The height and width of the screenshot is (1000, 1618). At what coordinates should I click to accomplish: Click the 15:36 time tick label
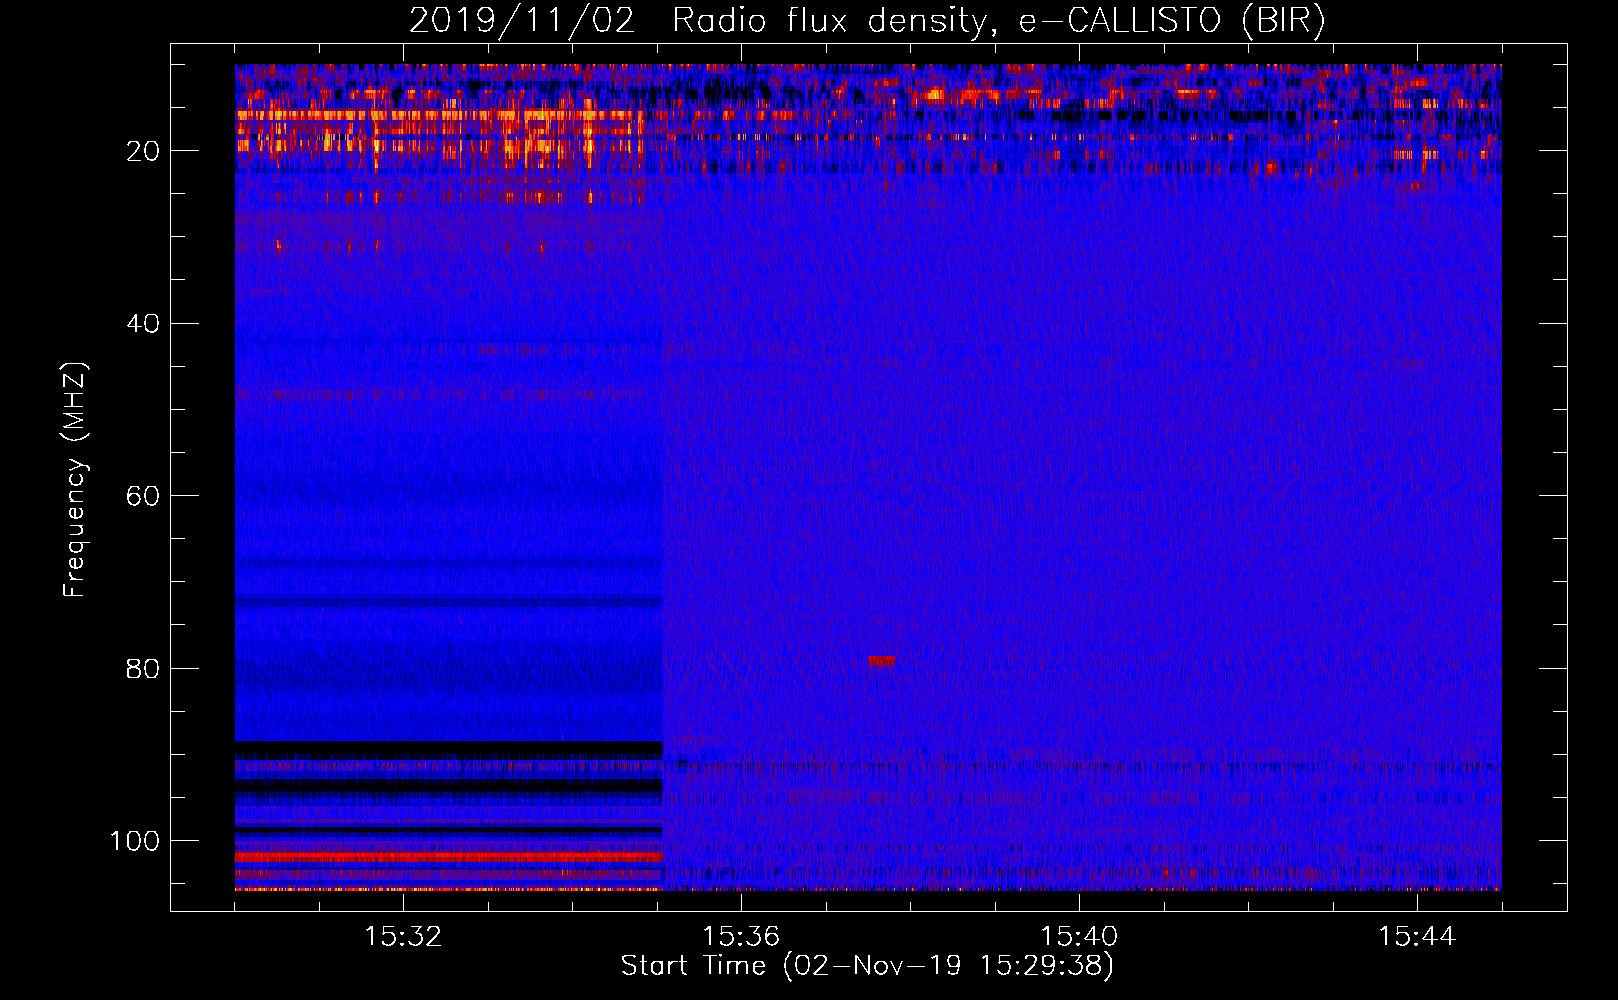coord(741,937)
